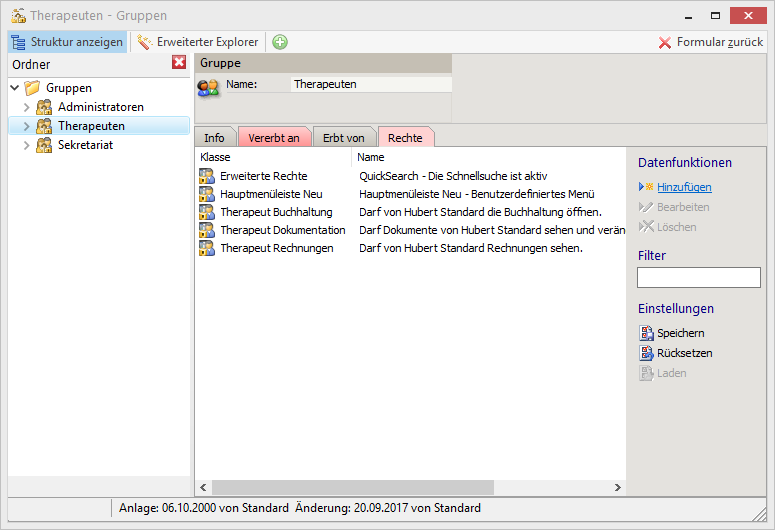Toggle the Struktur anzeigen button
Viewport: 775px width, 530px height.
coord(68,42)
